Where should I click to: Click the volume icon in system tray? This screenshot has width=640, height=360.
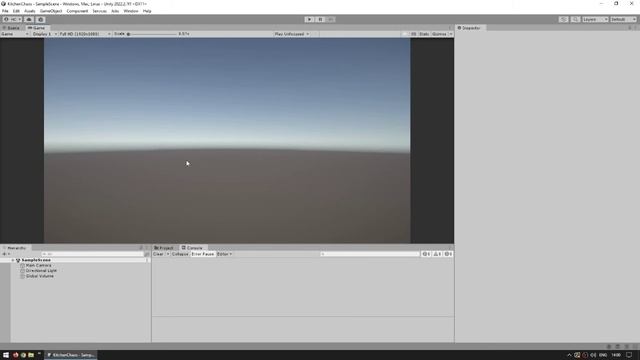593,355
